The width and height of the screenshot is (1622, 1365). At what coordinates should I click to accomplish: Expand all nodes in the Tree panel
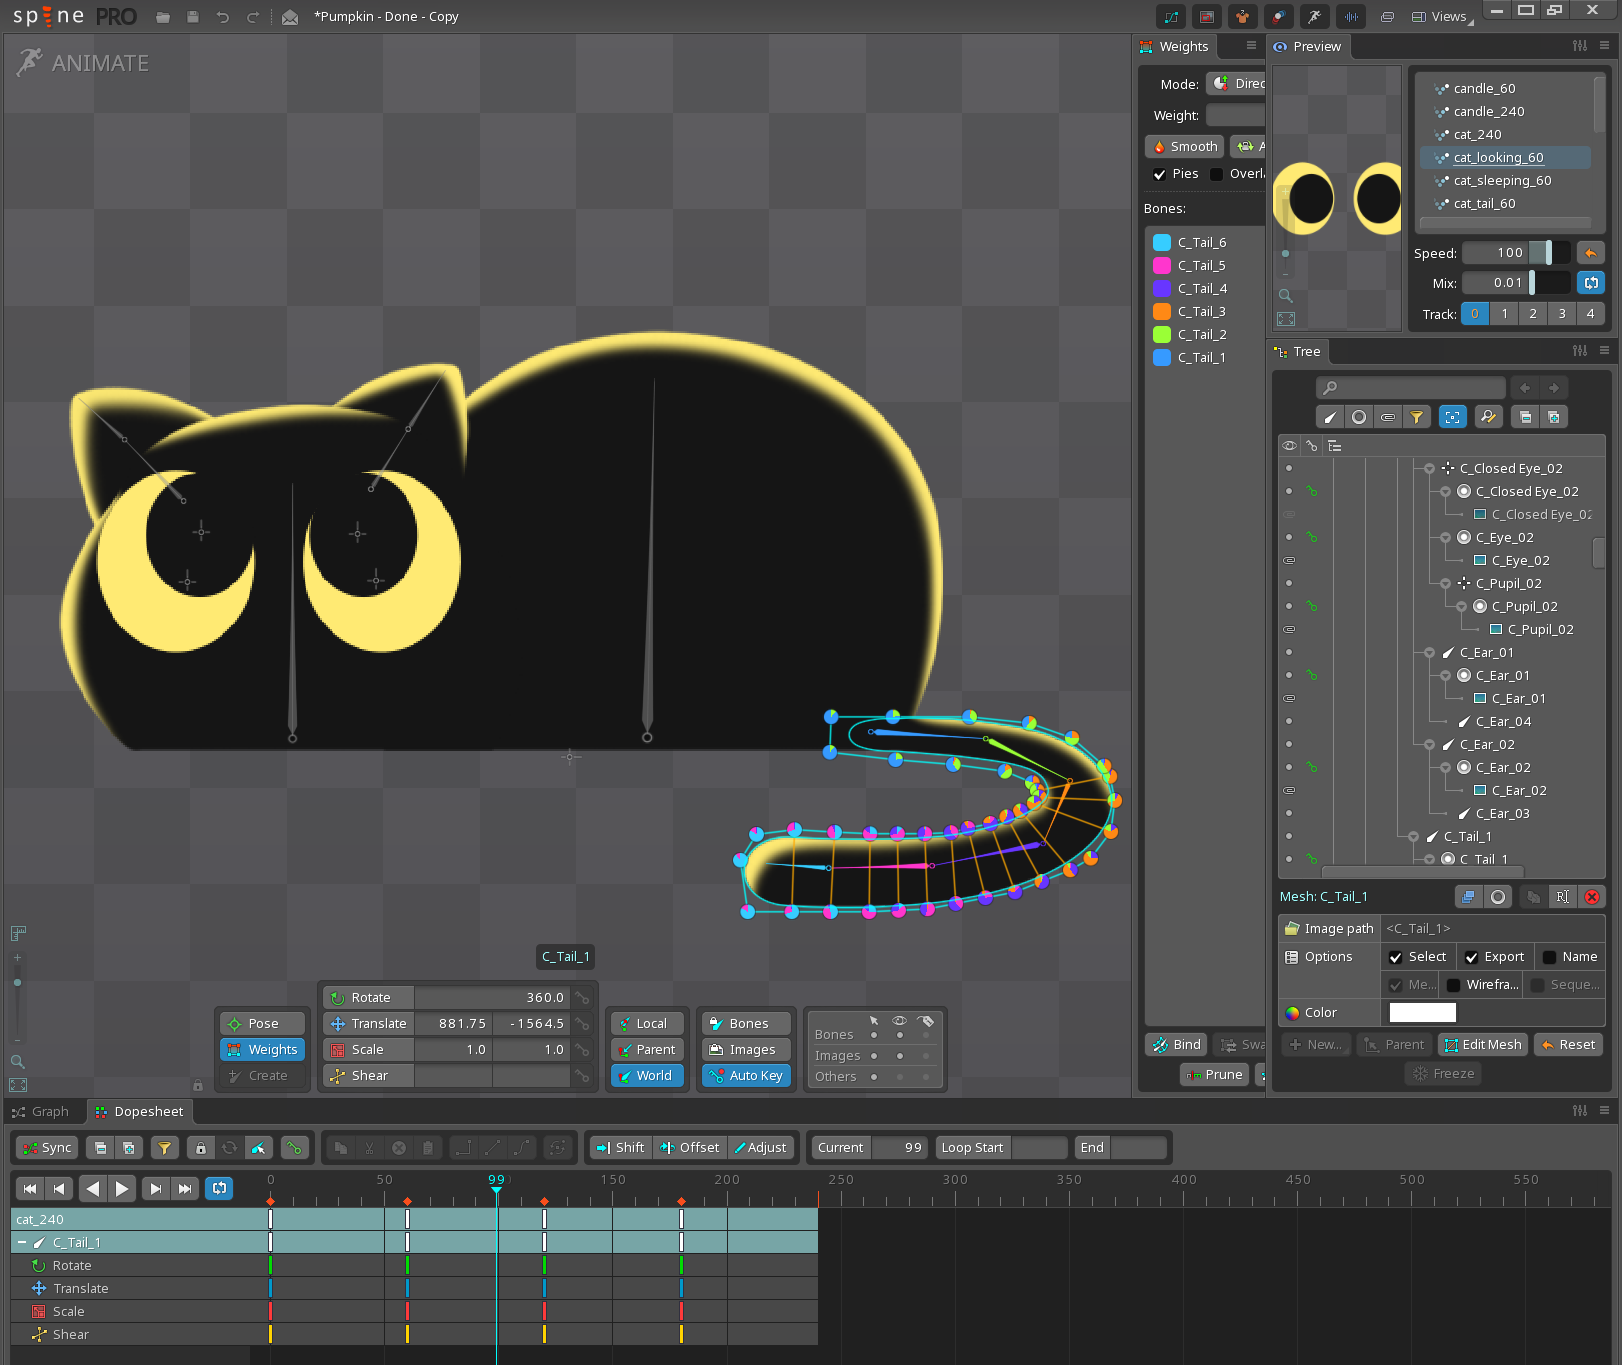click(x=1553, y=417)
